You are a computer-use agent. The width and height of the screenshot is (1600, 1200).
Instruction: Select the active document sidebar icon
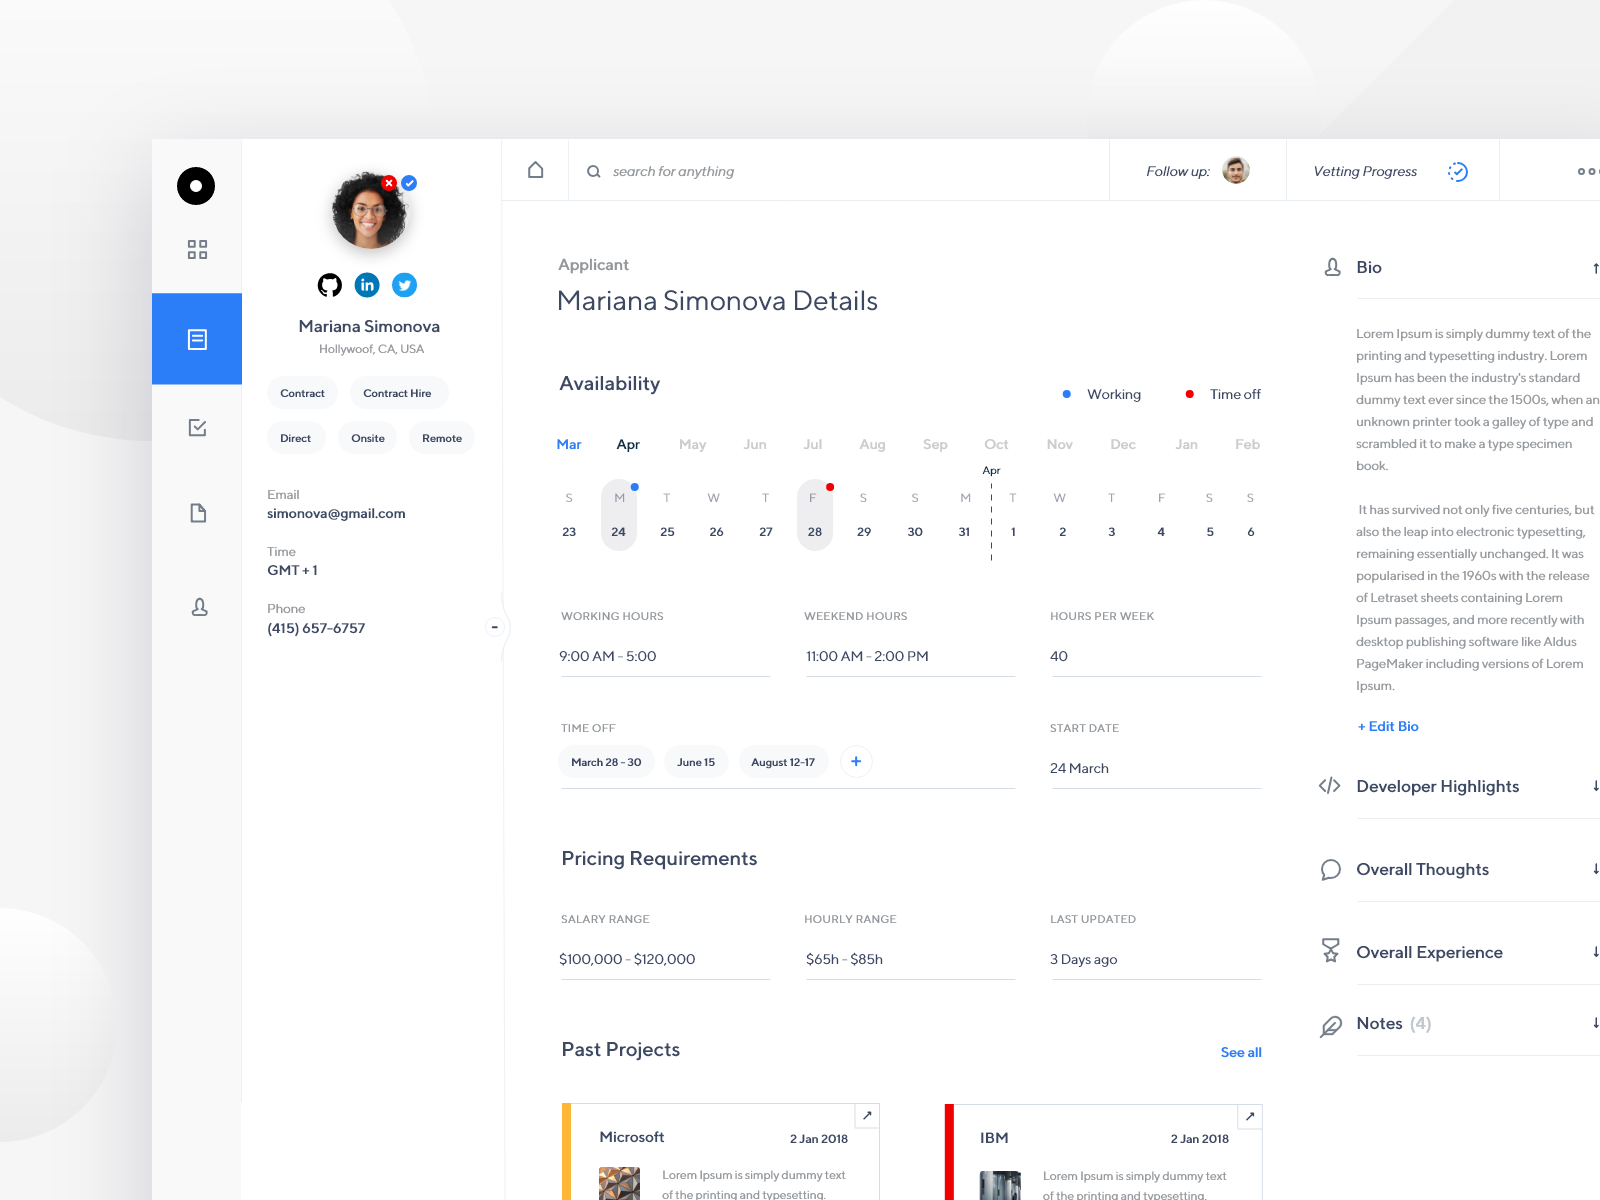pyautogui.click(x=196, y=339)
